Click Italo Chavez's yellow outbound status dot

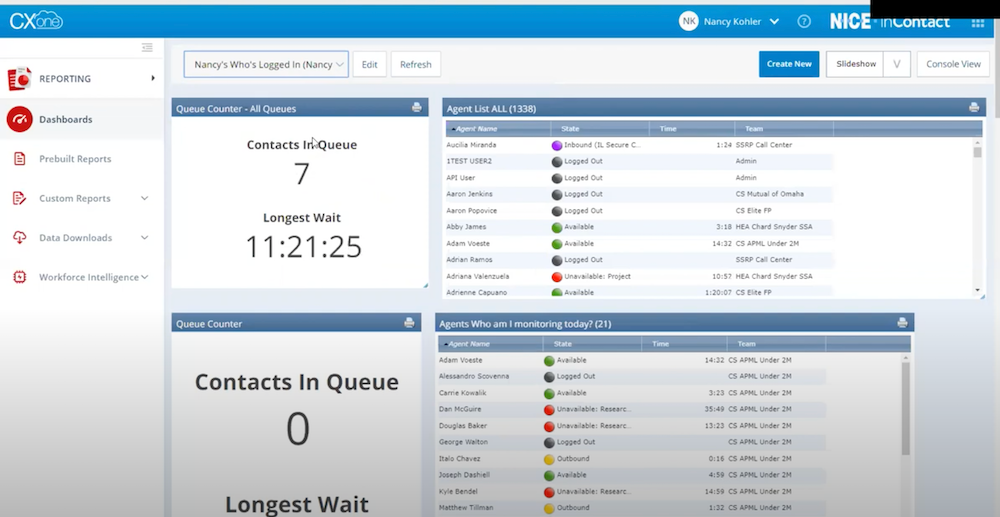click(549, 459)
